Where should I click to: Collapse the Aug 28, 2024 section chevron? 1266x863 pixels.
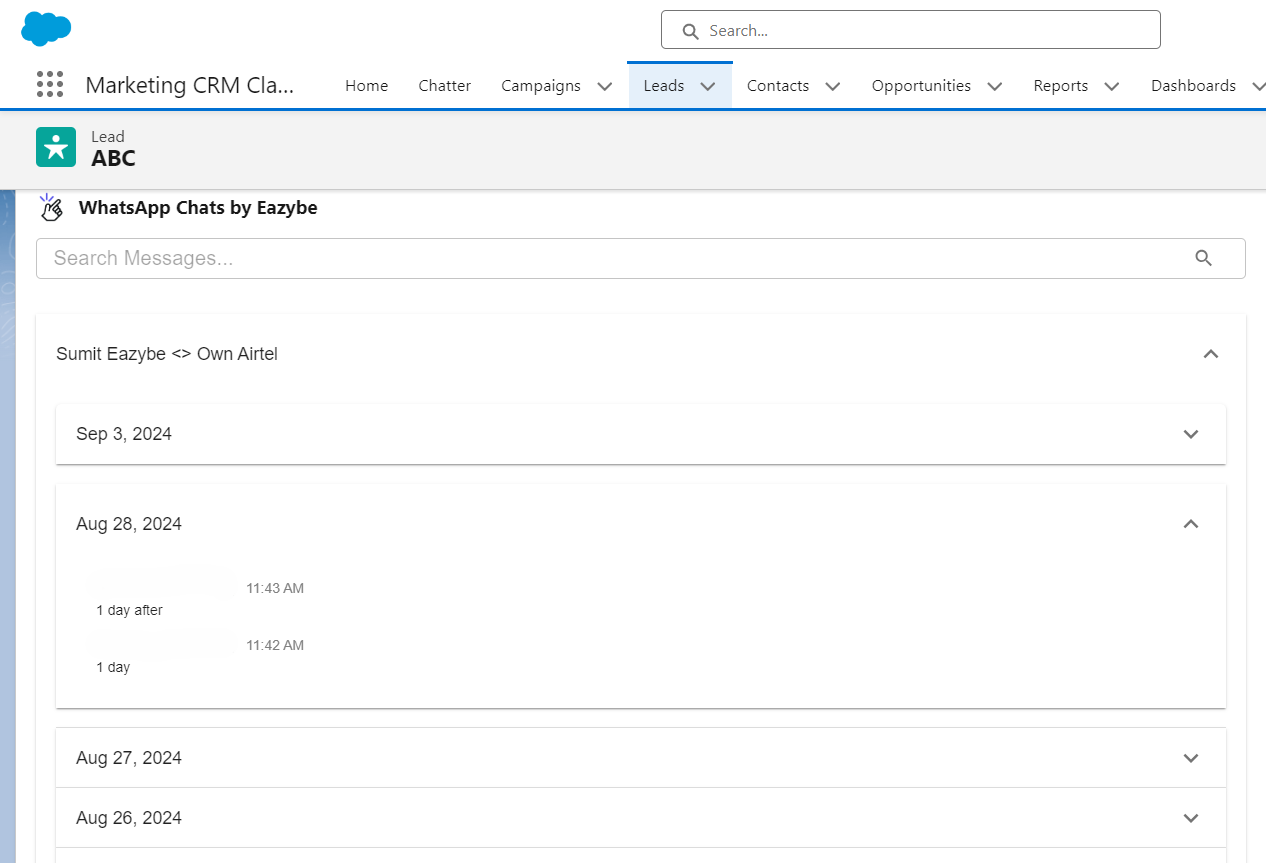[x=1191, y=524]
